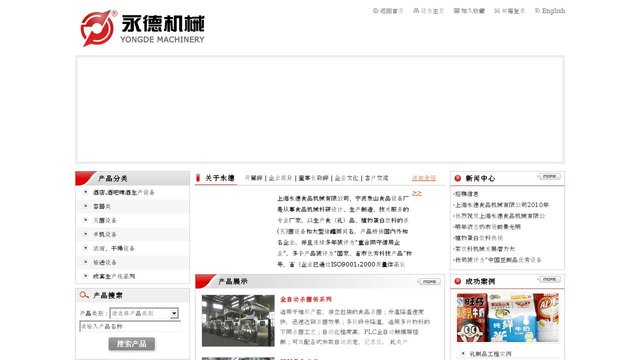This screenshot has height=360, width=640.
Task: Open the 容器类 product category
Action: click(102, 207)
